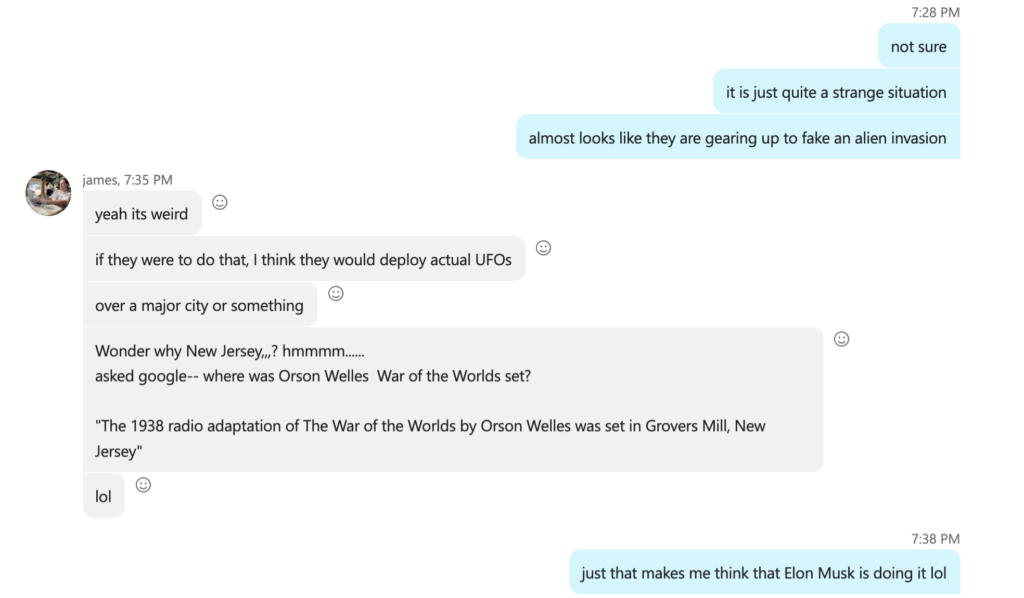Select the "yeah its weird" message bubble

(141, 214)
